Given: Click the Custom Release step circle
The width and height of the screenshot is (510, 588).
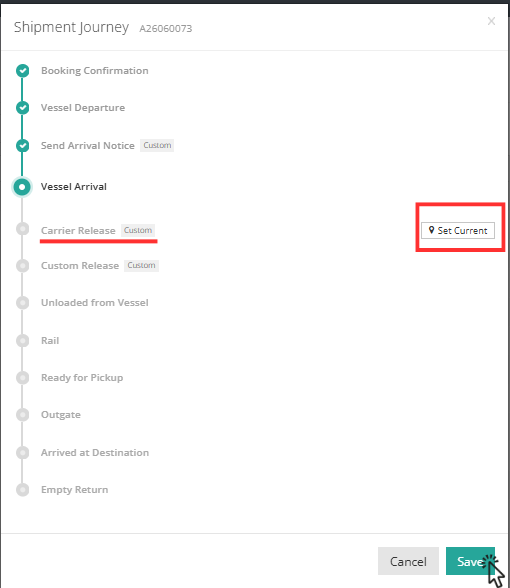Looking at the screenshot, I should [22, 266].
